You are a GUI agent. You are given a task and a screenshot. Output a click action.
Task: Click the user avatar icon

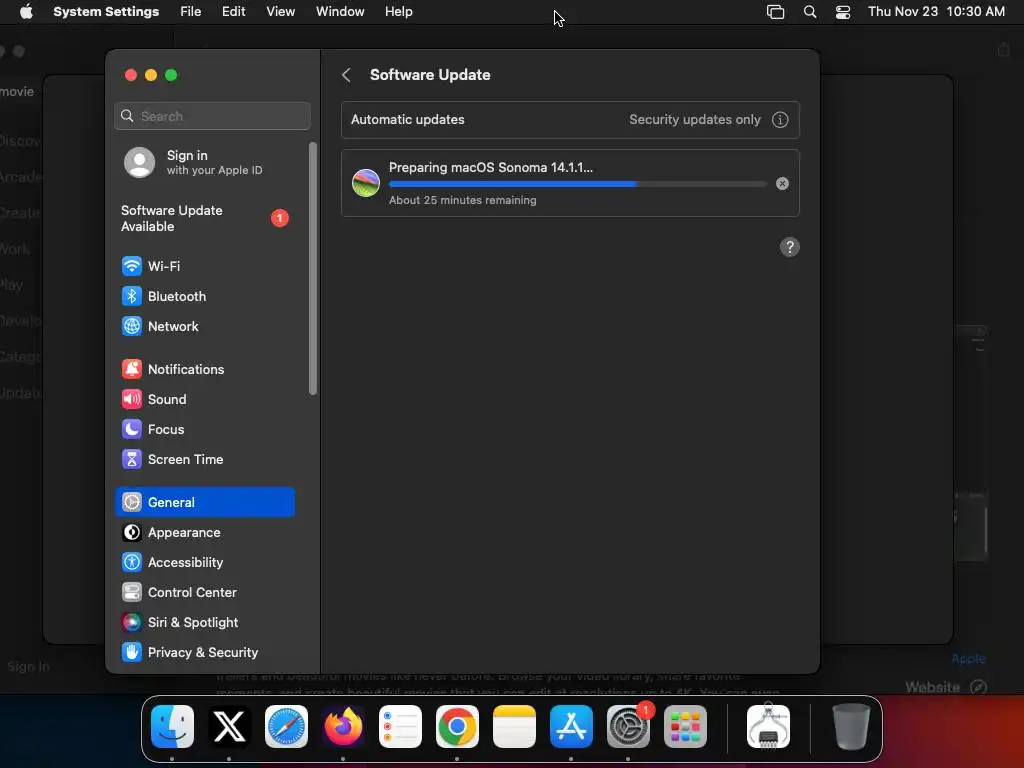(140, 162)
